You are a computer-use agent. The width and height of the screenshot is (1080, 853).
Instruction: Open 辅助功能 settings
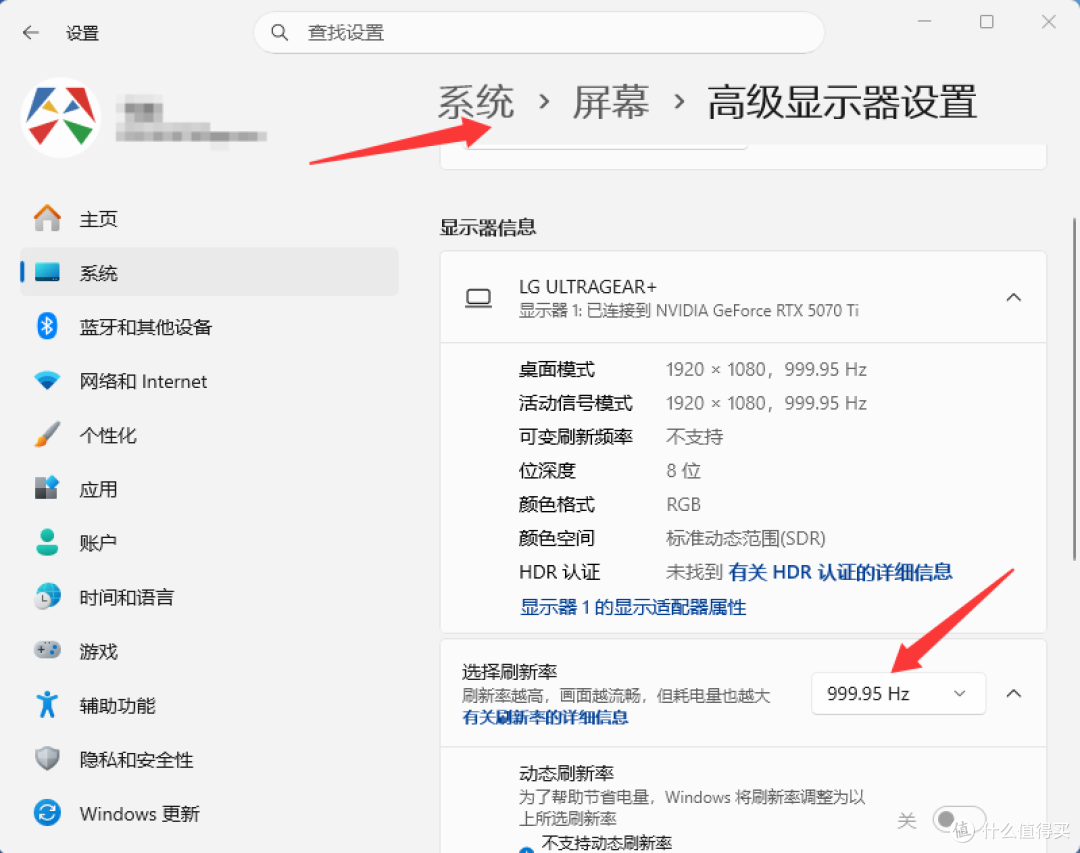(209, 704)
